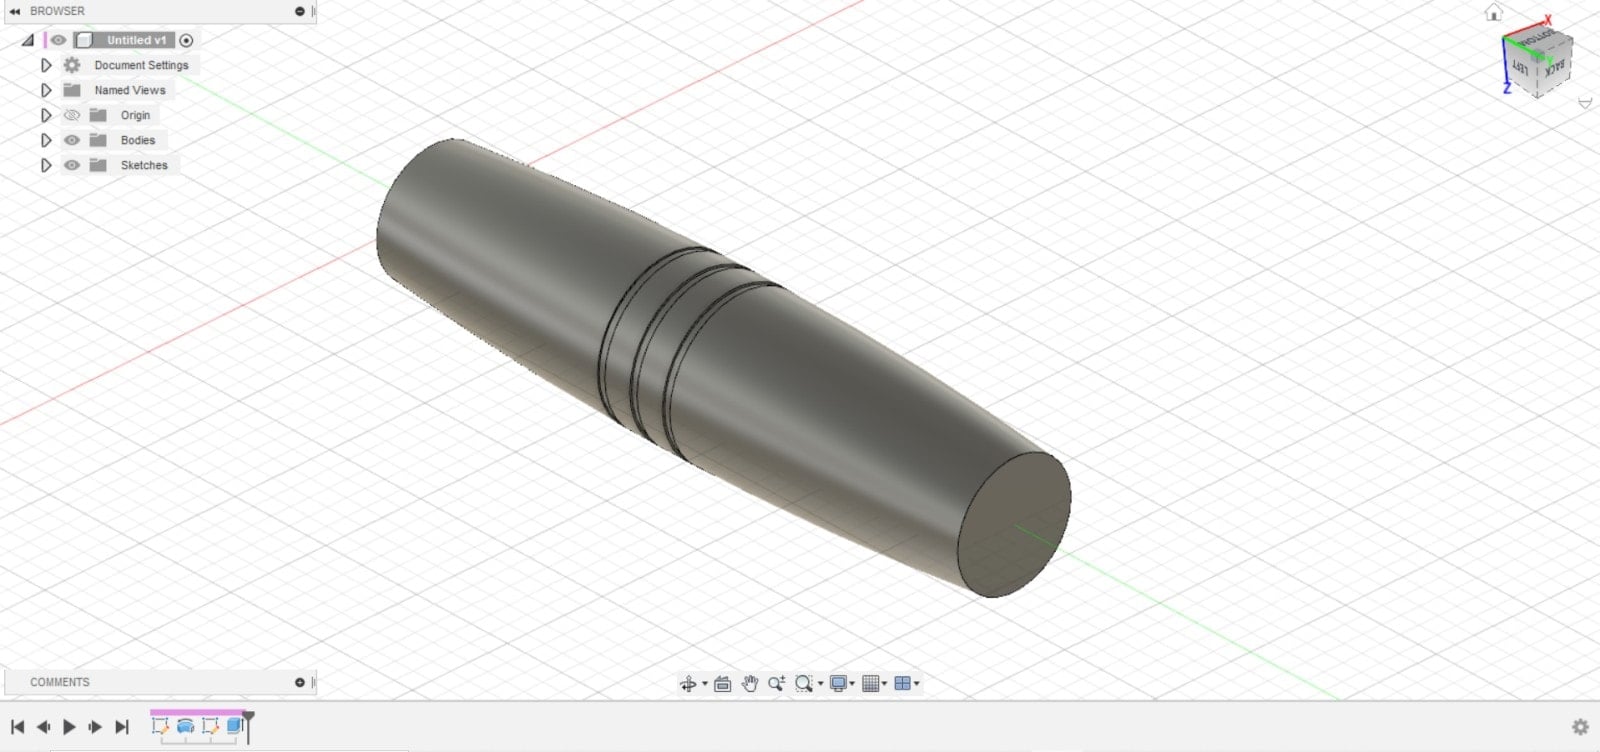
Task: Click the COMMENTS panel header label
Action: [x=60, y=682]
